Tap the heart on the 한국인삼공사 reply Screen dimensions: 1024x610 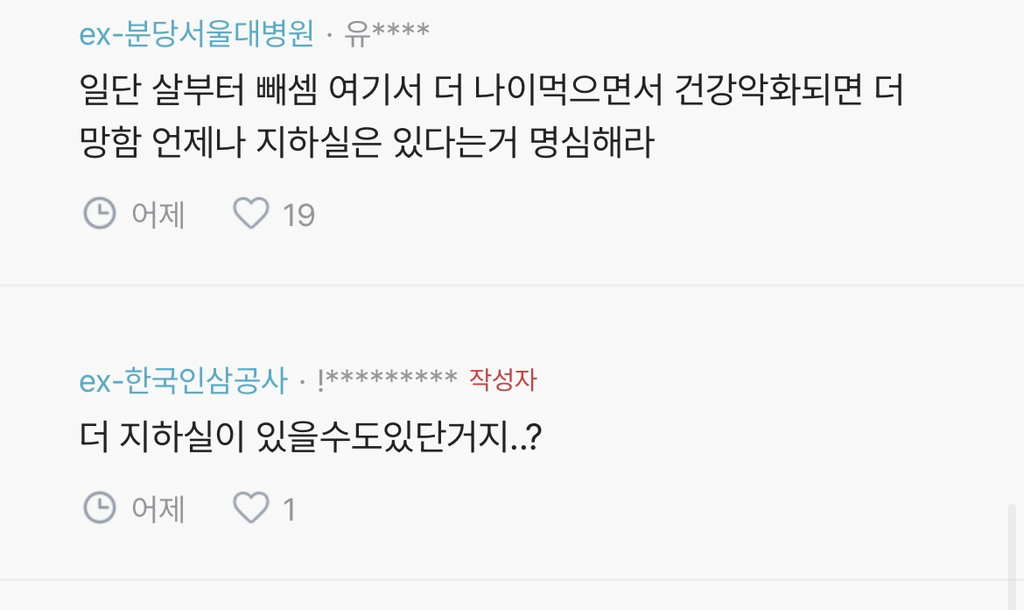click(251, 509)
